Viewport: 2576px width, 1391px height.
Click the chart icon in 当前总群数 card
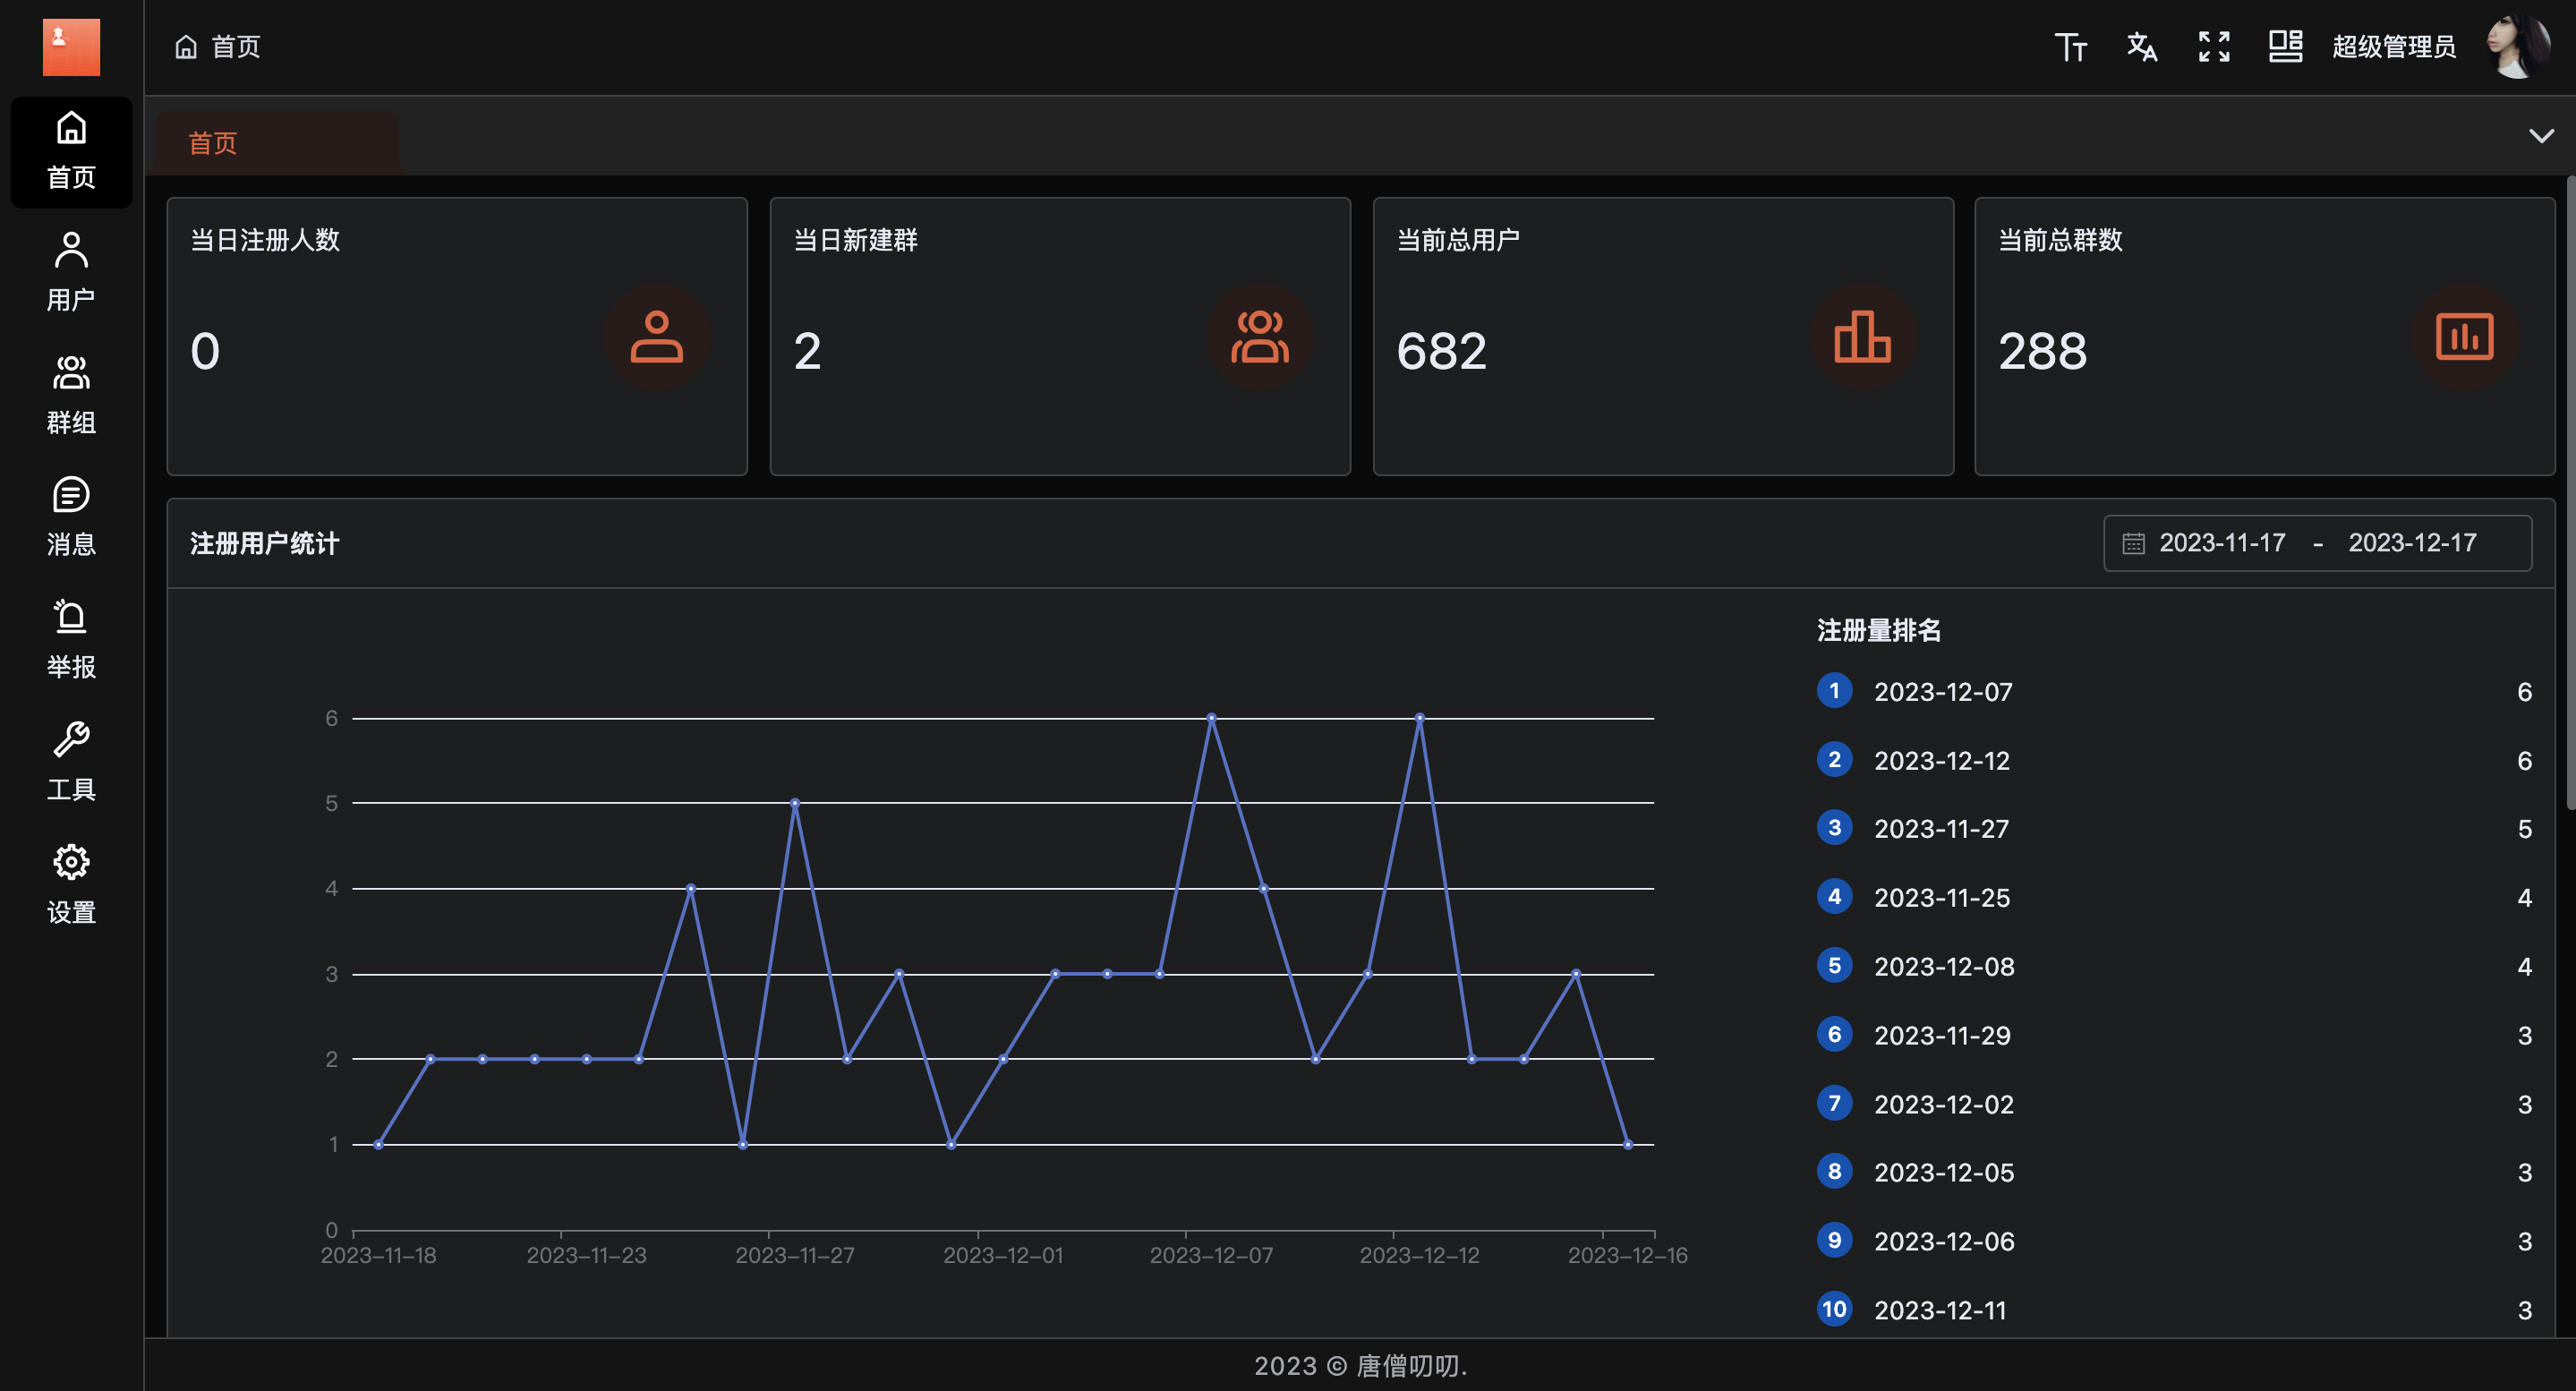tap(2465, 336)
